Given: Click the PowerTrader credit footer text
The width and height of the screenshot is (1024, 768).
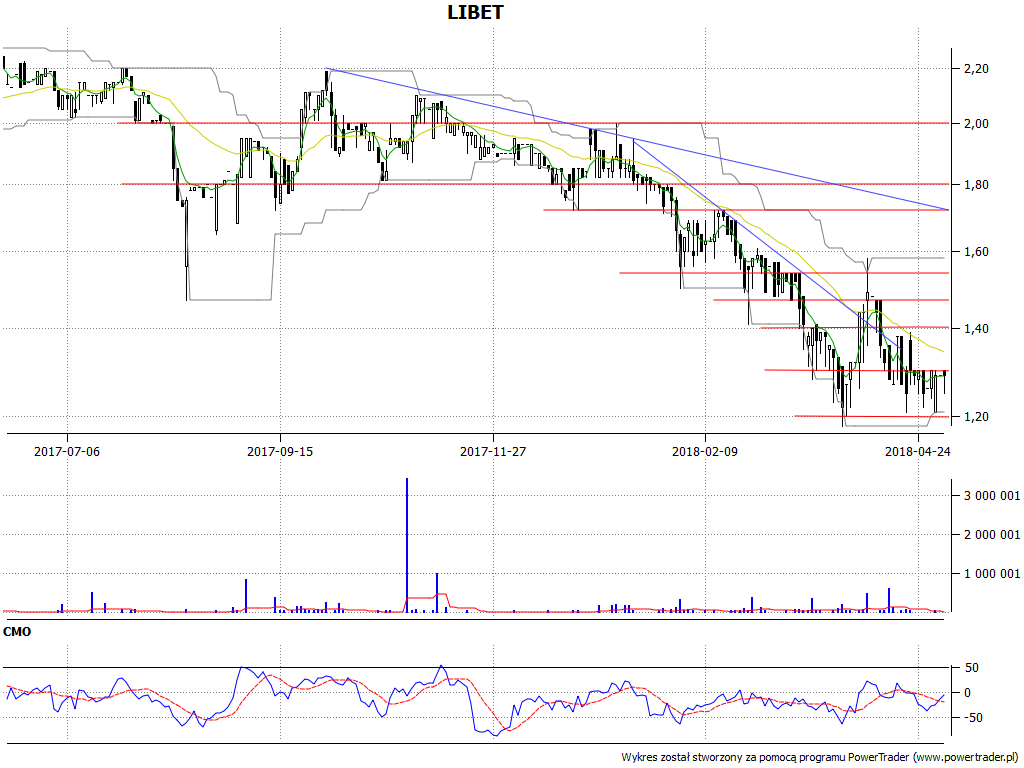Looking at the screenshot, I should tap(822, 758).
